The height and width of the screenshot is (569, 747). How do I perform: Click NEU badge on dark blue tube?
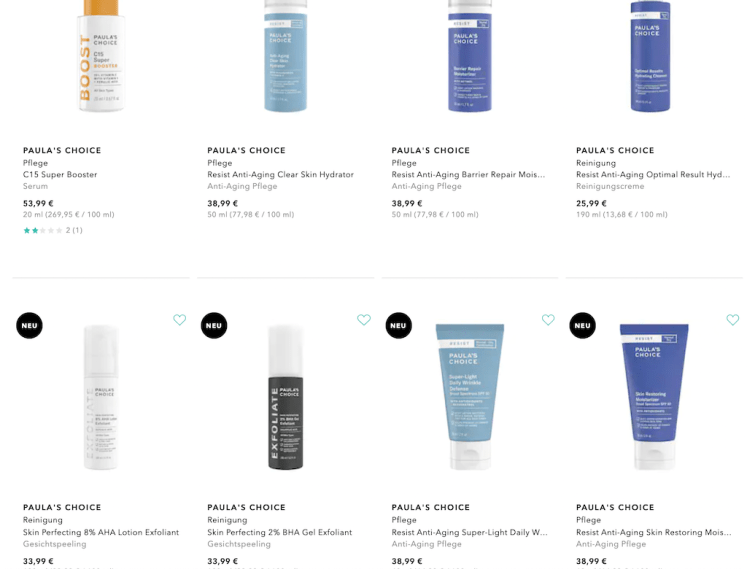[x=583, y=325]
